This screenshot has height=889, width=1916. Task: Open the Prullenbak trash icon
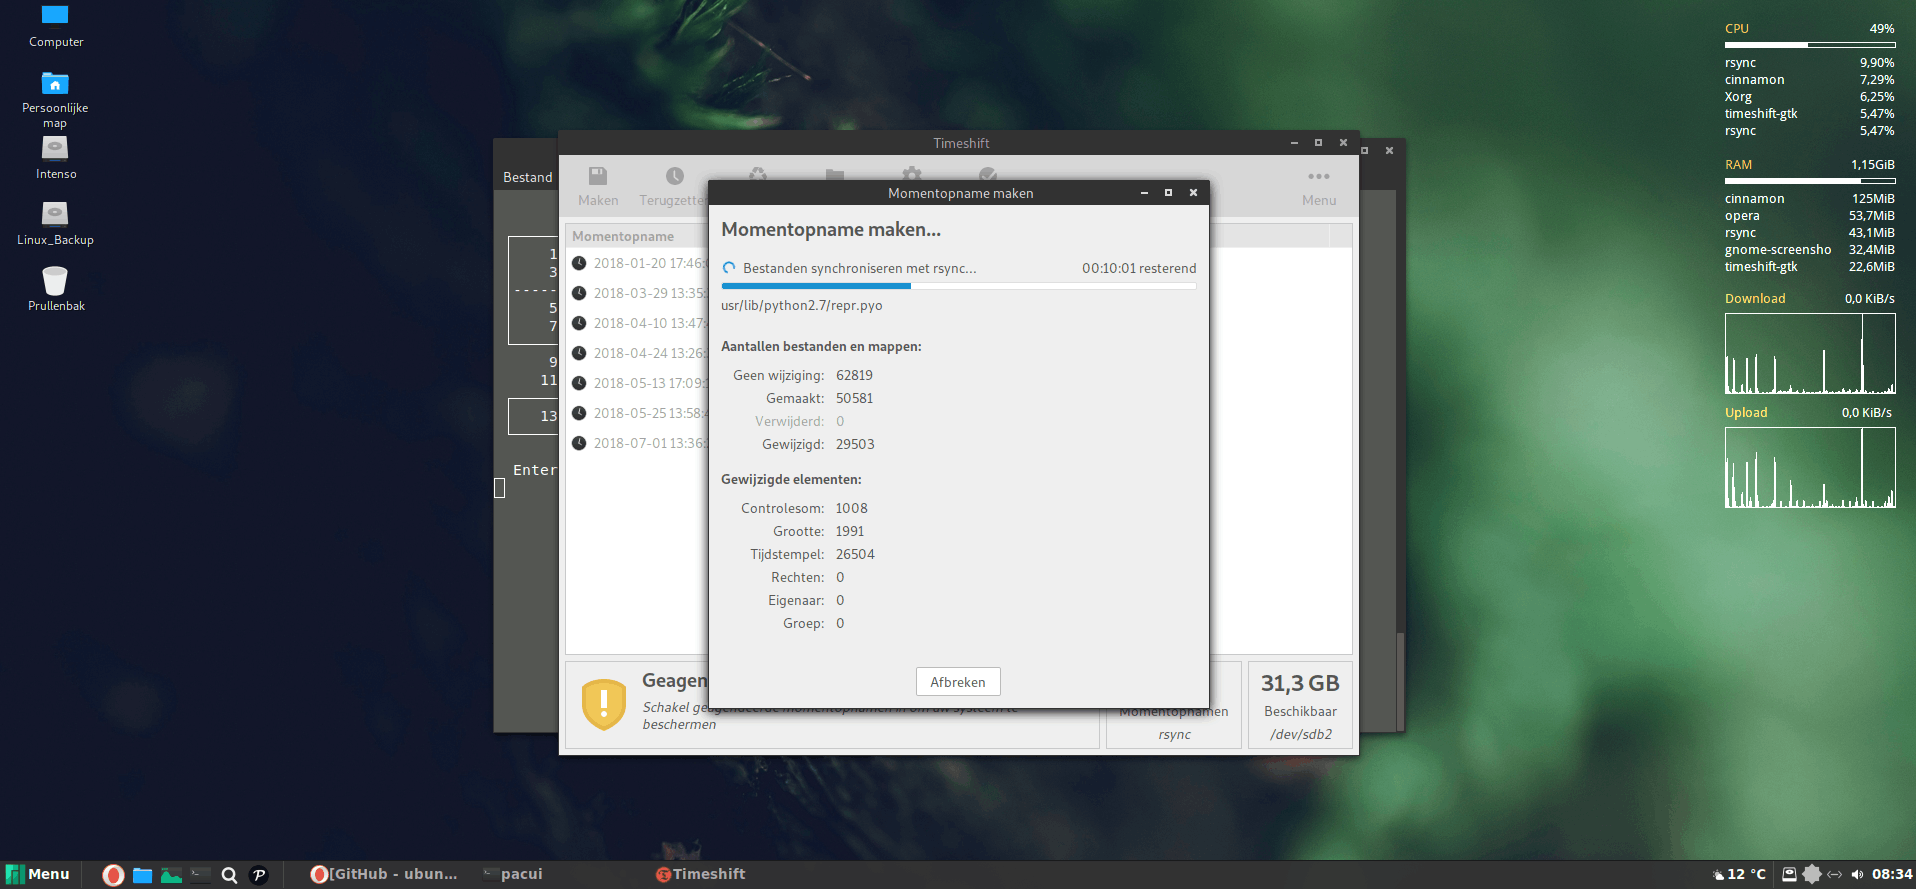click(x=55, y=289)
